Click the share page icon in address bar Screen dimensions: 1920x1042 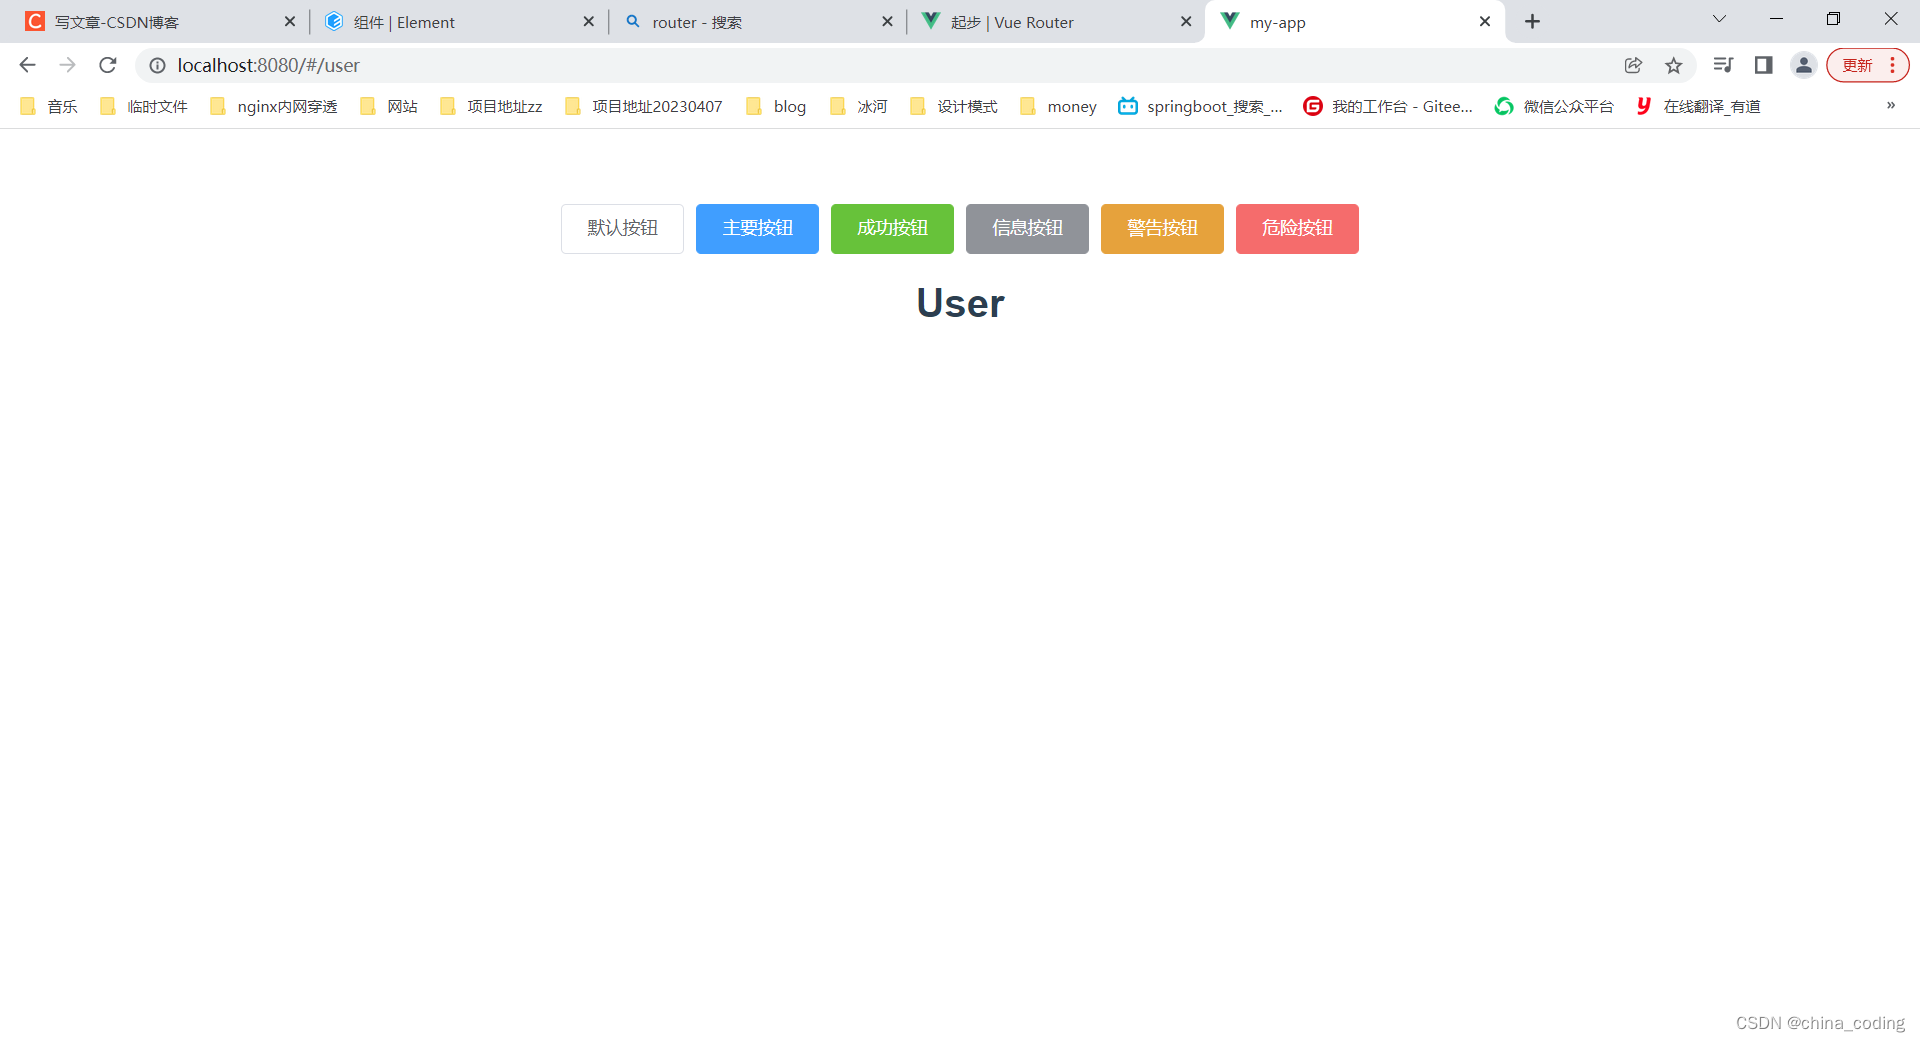click(x=1633, y=65)
